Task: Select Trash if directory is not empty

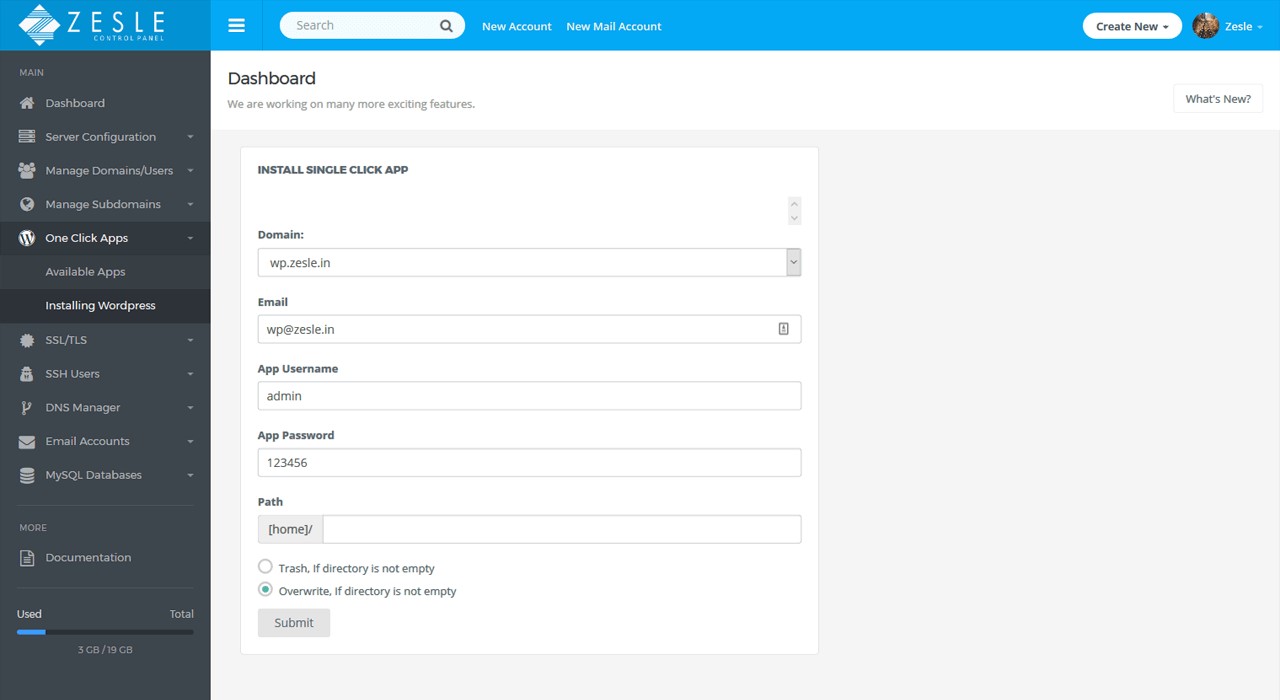Action: tap(265, 567)
